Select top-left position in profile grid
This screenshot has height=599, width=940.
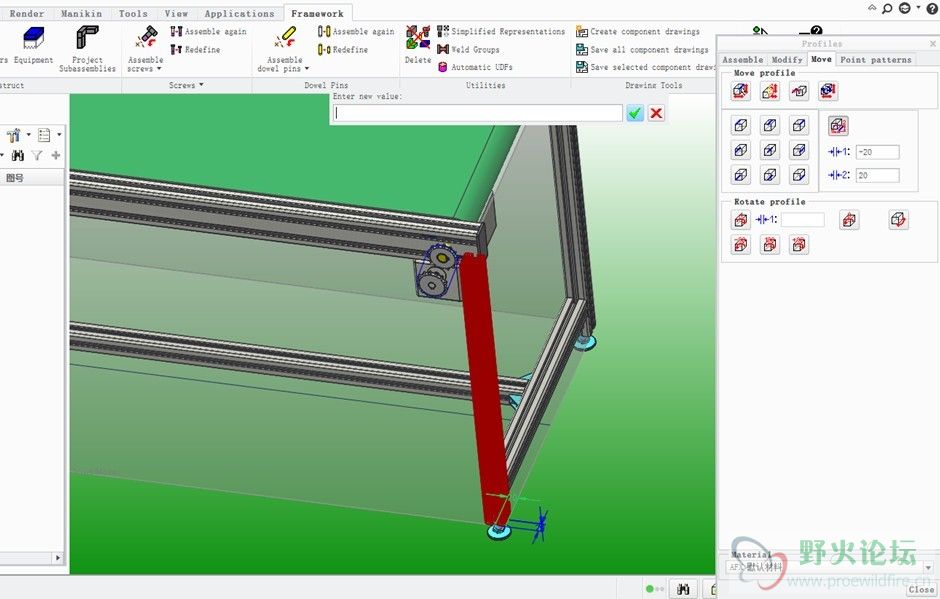tap(741, 125)
